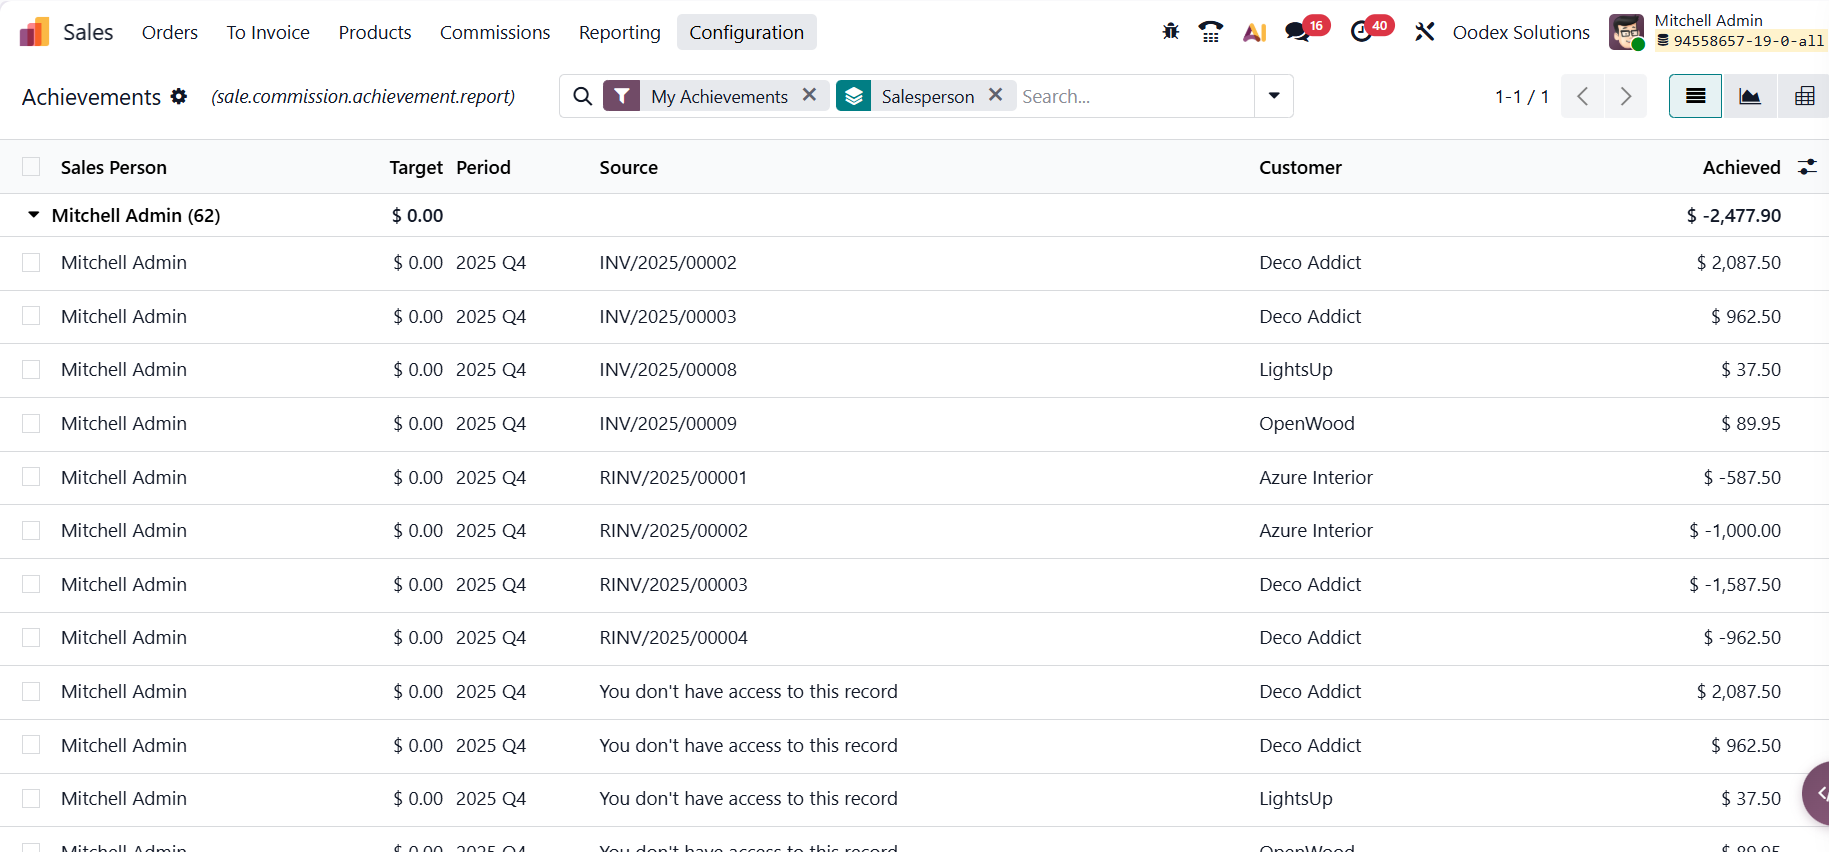Open optional columns selector next to Achieved
The width and height of the screenshot is (1829, 852).
pyautogui.click(x=1807, y=167)
